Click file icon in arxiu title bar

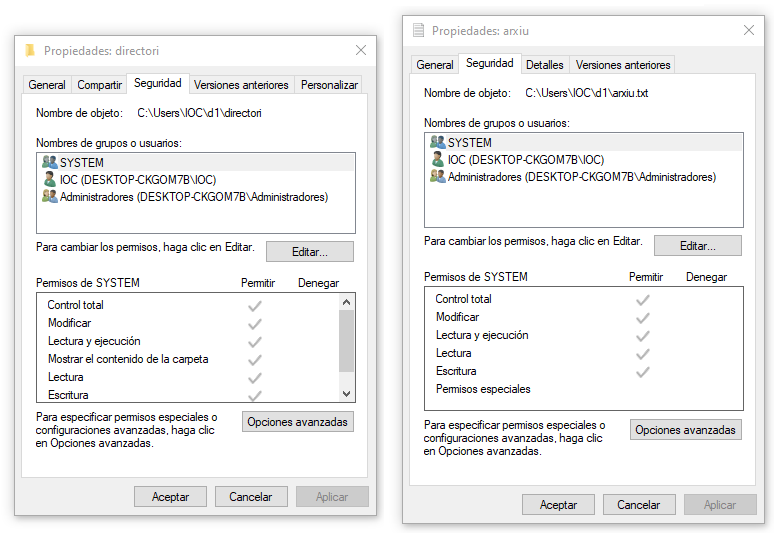pyautogui.click(x=418, y=31)
